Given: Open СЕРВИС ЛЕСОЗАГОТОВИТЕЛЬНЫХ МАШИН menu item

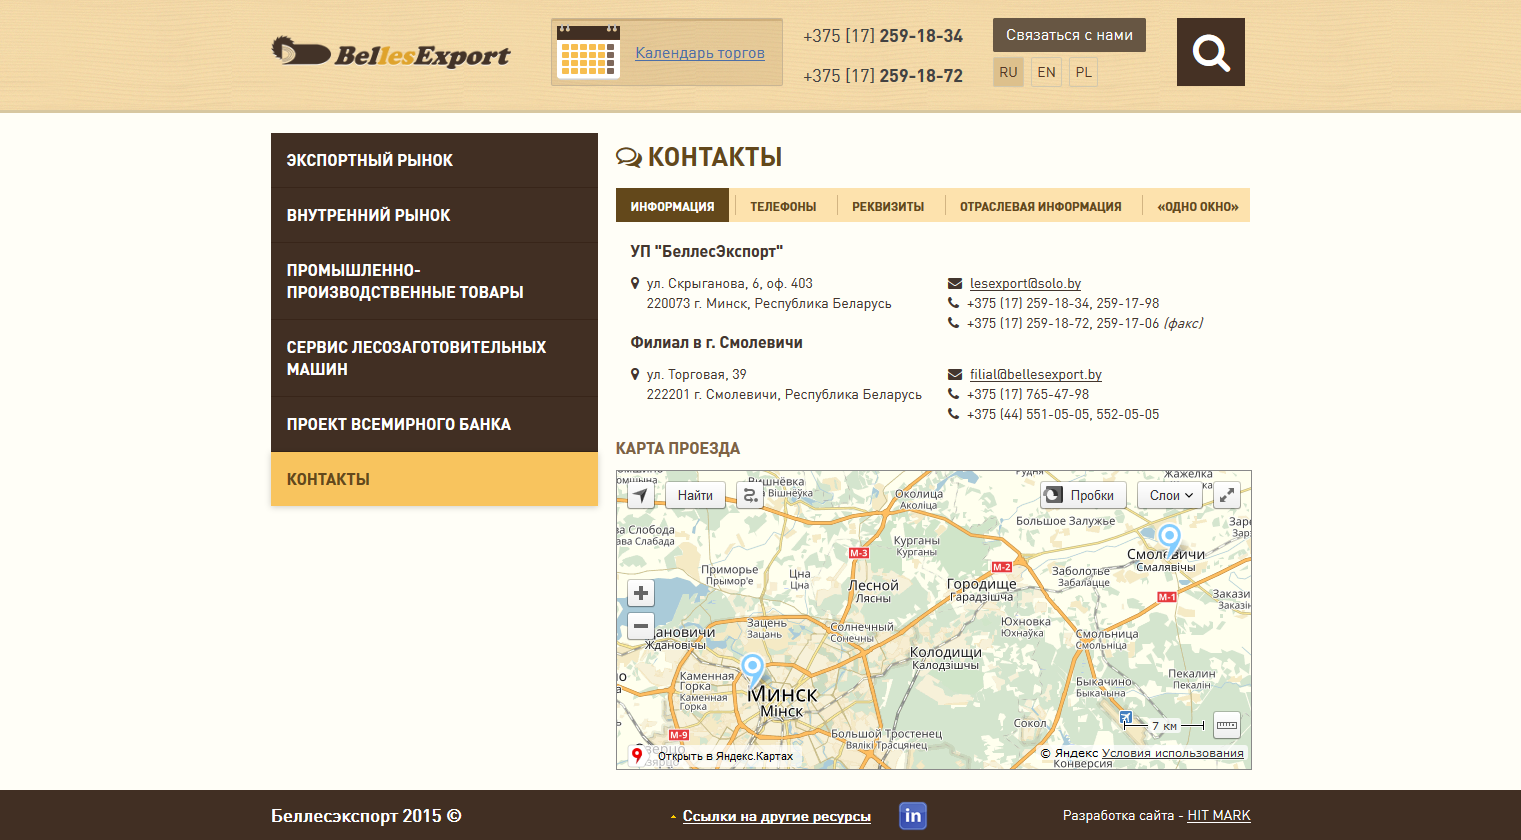Looking at the screenshot, I should 434,358.
